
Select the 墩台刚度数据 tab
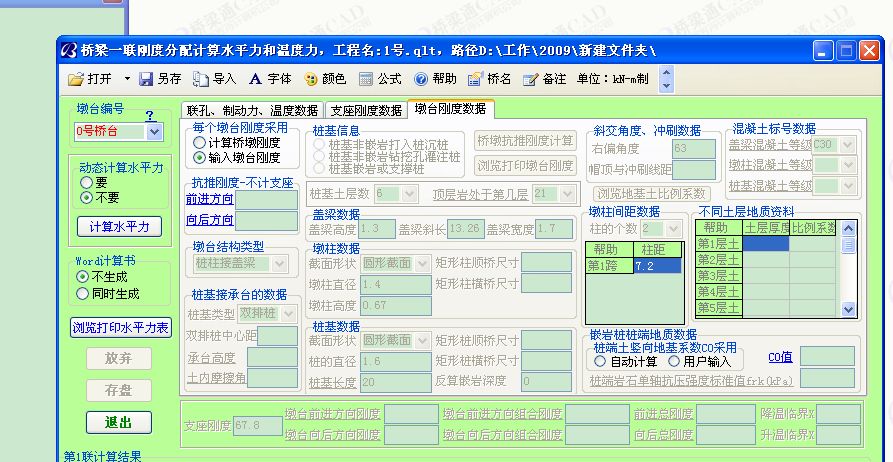[x=450, y=108]
